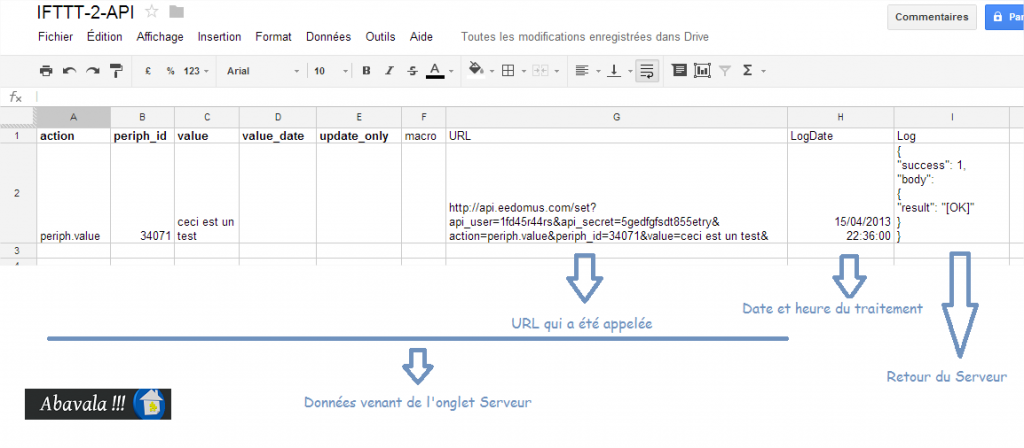Insert a chart from toolbar
The image size is (1024, 448).
[702, 71]
